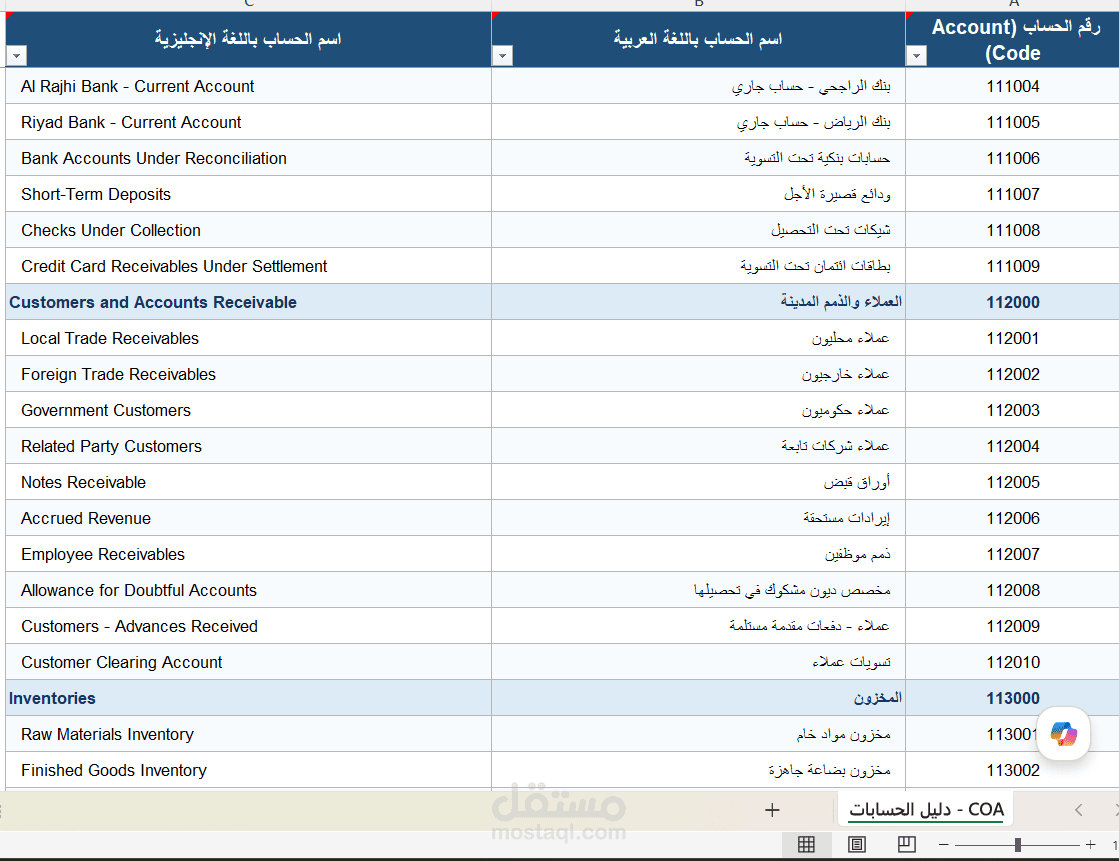This screenshot has width=1119, height=861.
Task: Open the filter dropdown for English account name column
Action: click(16, 56)
